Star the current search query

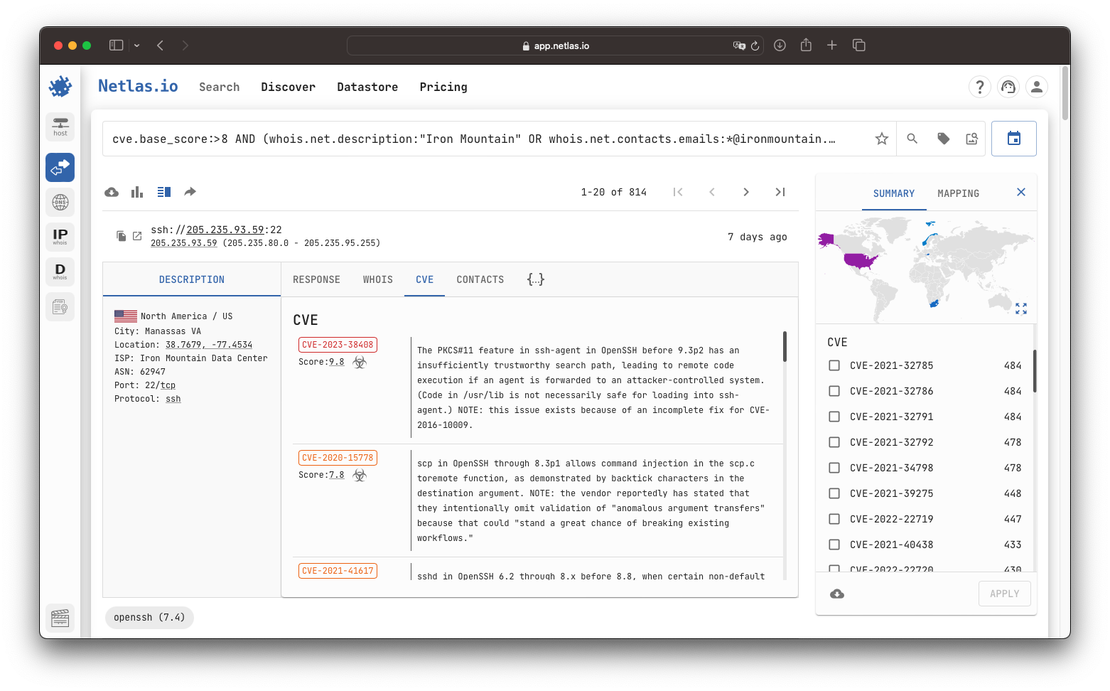[881, 138]
